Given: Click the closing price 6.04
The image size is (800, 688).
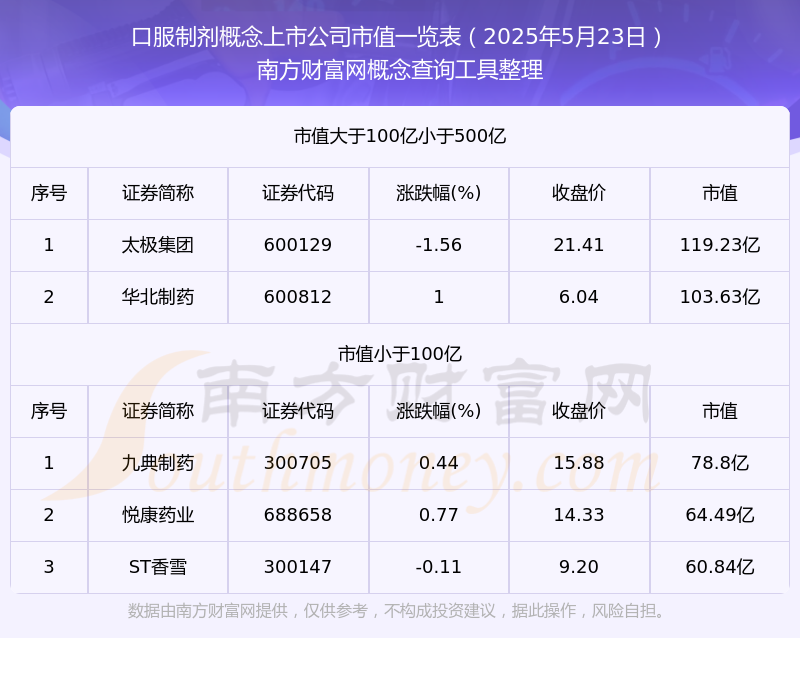Looking at the screenshot, I should (579, 297).
